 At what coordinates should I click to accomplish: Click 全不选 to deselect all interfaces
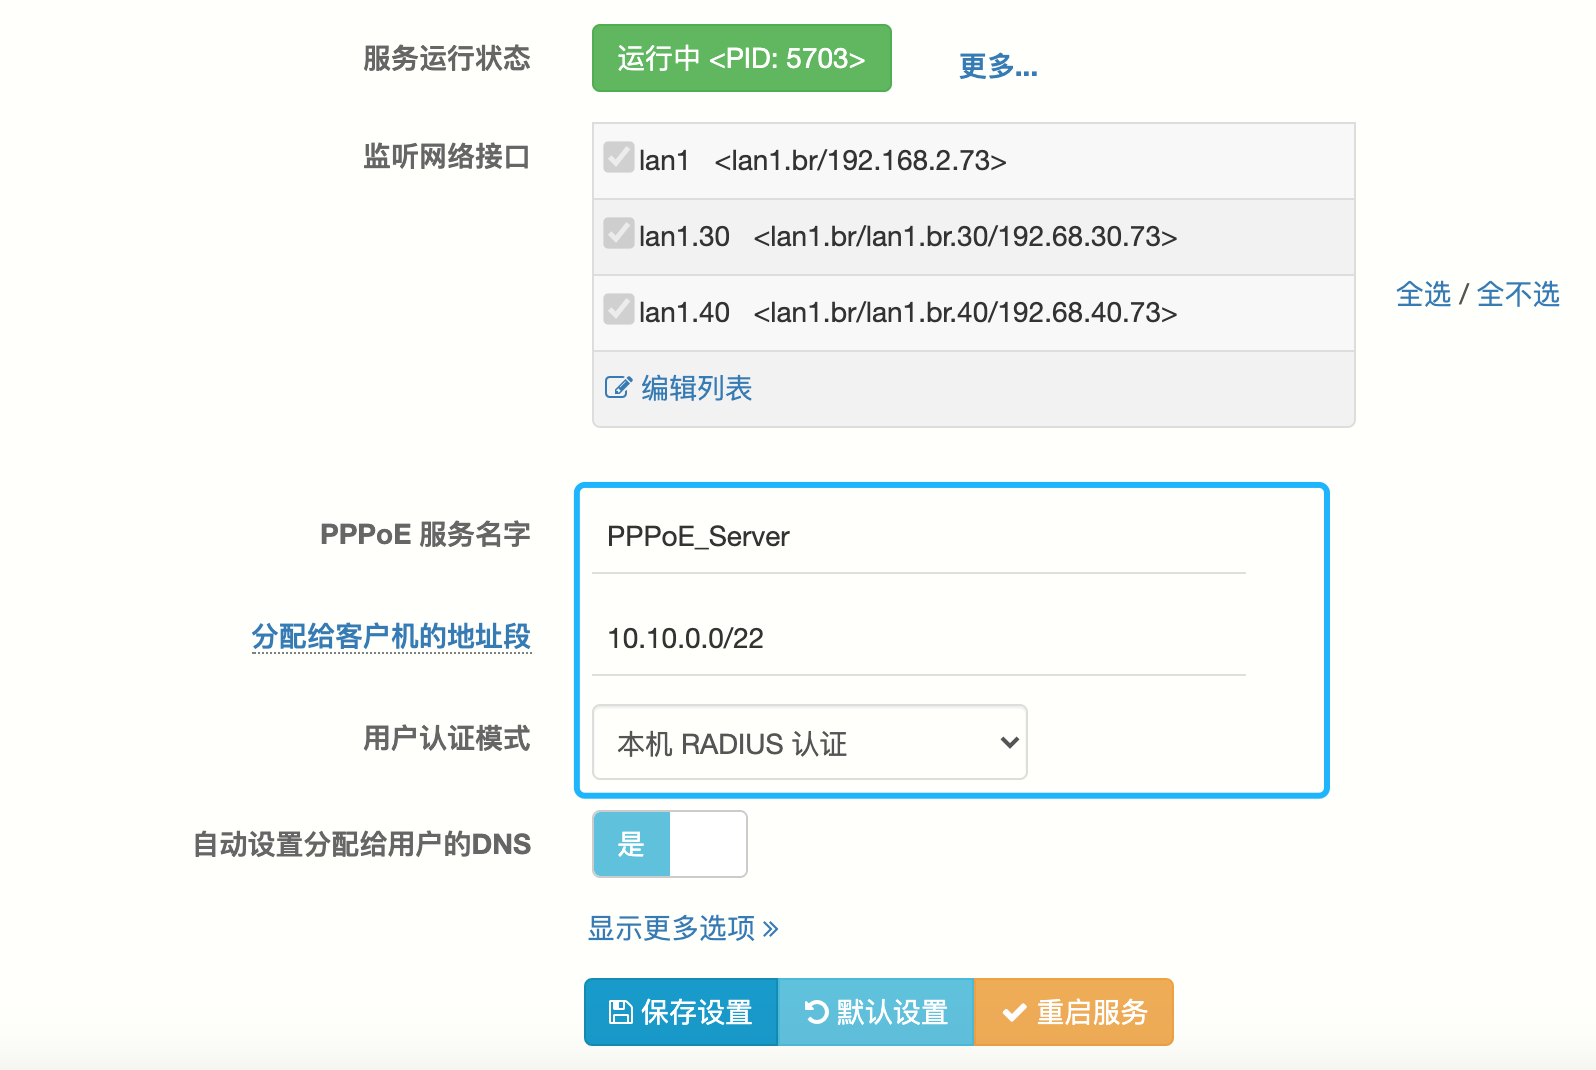1517,294
